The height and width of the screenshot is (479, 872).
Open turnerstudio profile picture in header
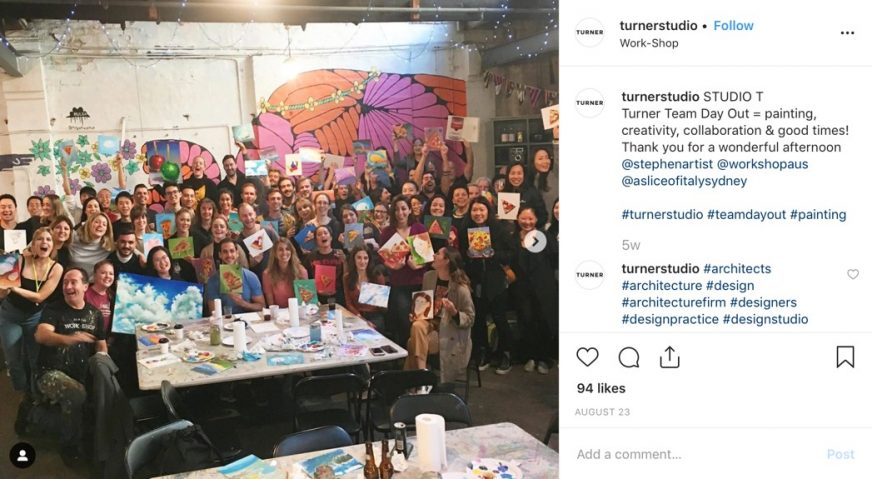pyautogui.click(x=589, y=32)
